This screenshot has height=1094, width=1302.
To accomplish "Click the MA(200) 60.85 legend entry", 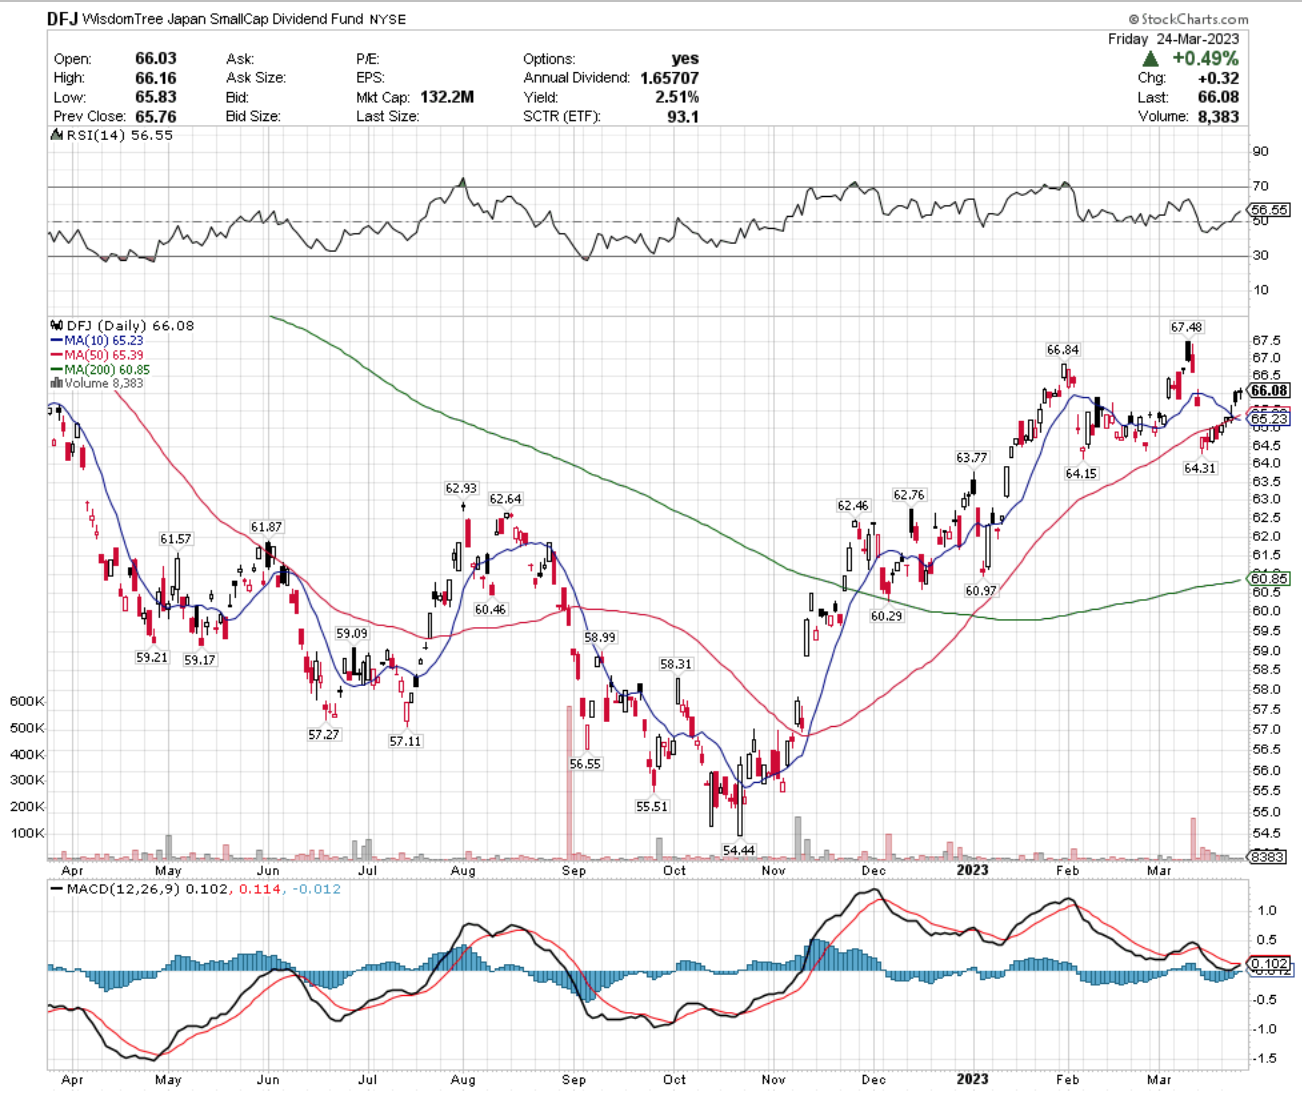I will 99,369.
